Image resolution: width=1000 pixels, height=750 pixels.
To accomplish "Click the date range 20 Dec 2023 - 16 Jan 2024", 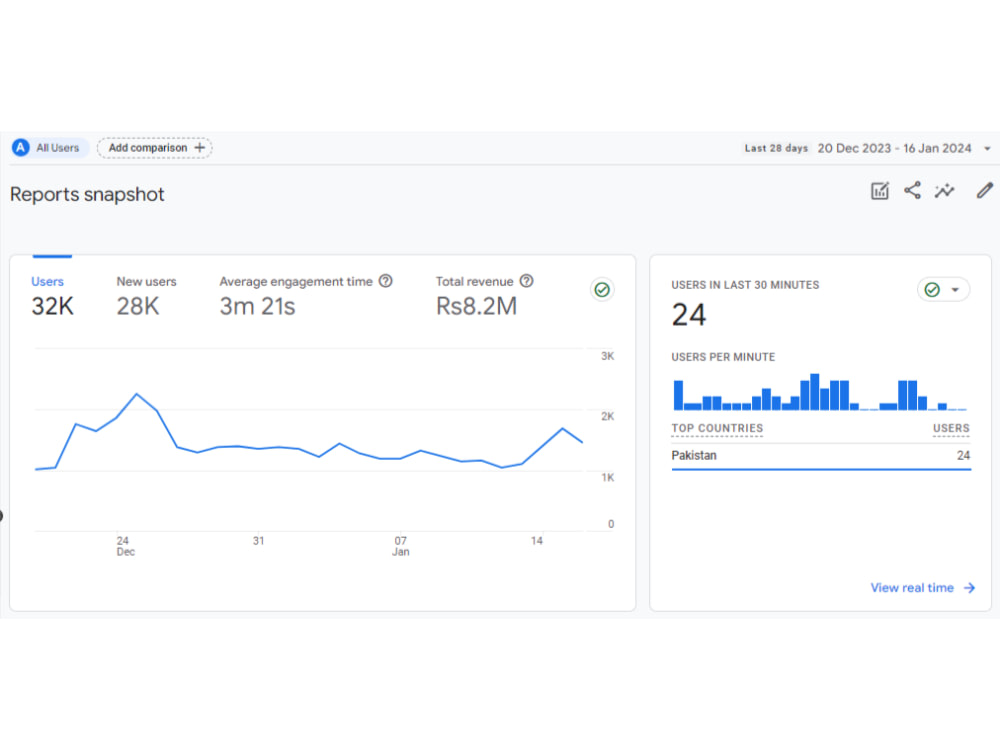I will tap(894, 149).
